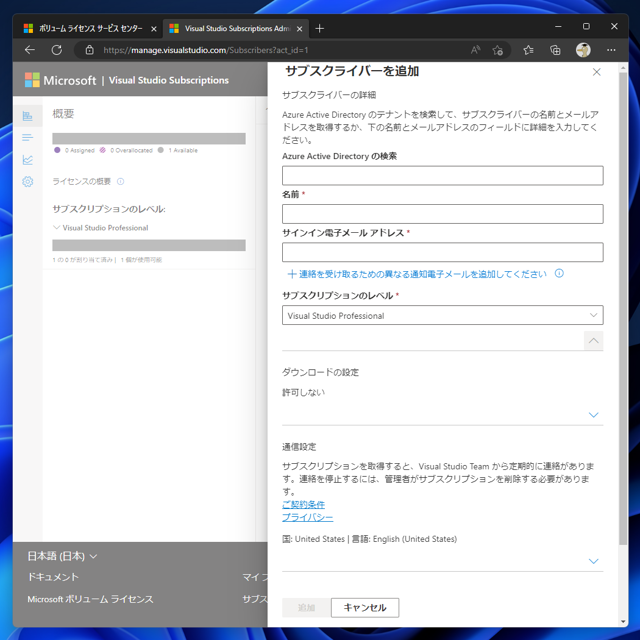
Task: Open Microsoft ボリューム ライセンス footer link
Action: [x=90, y=599]
